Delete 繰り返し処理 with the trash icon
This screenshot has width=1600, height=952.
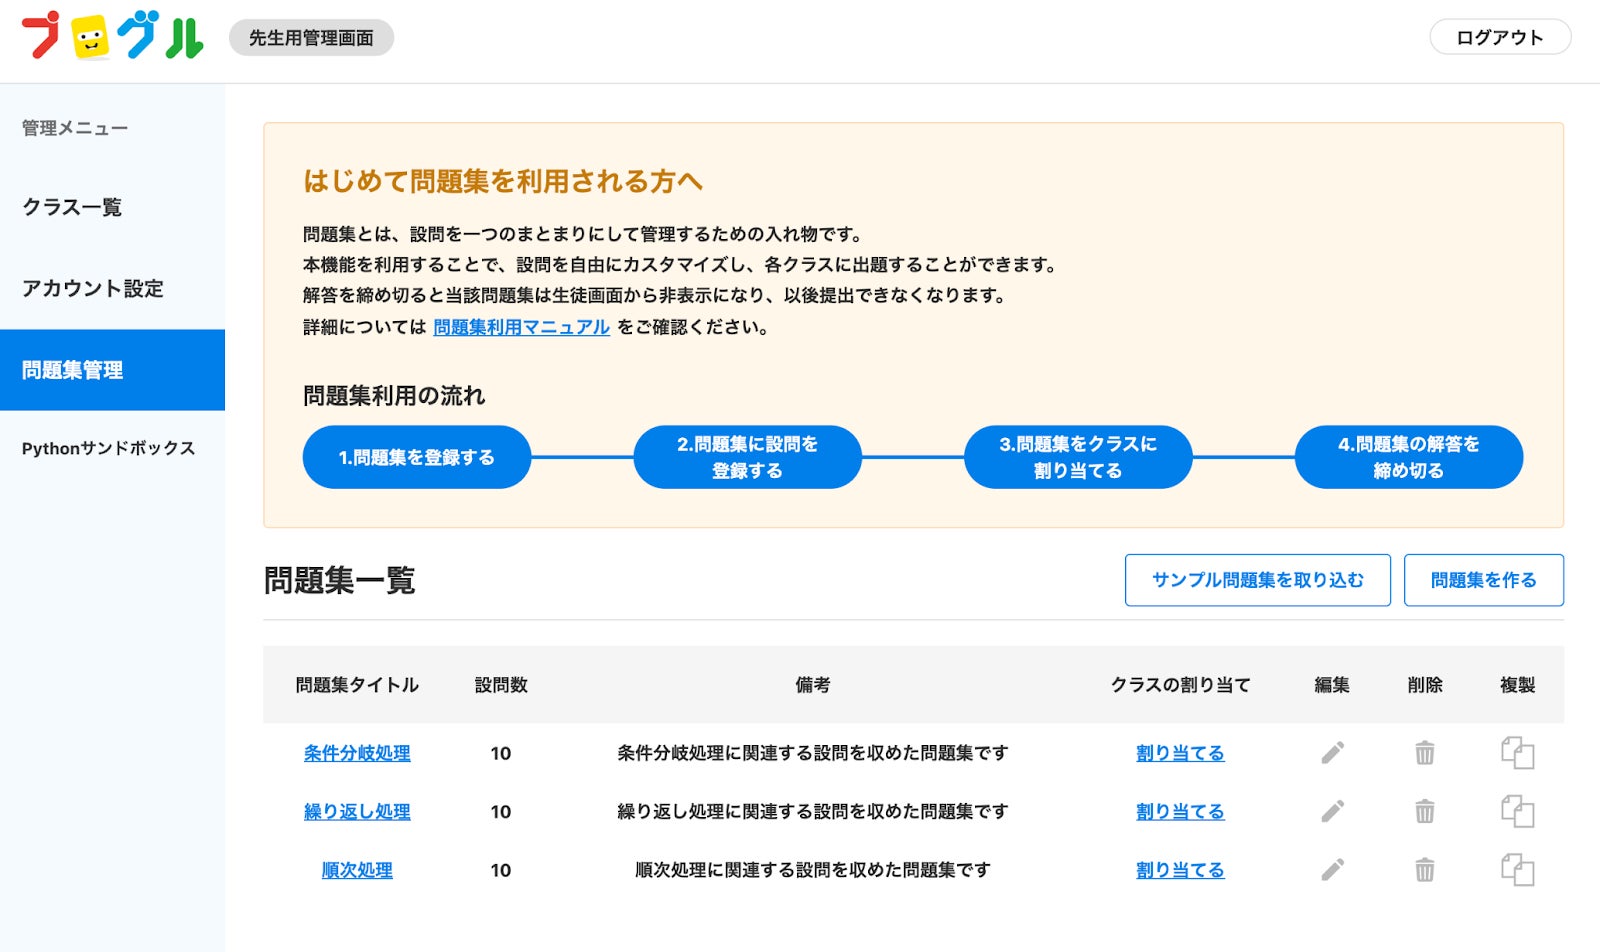coord(1425,811)
